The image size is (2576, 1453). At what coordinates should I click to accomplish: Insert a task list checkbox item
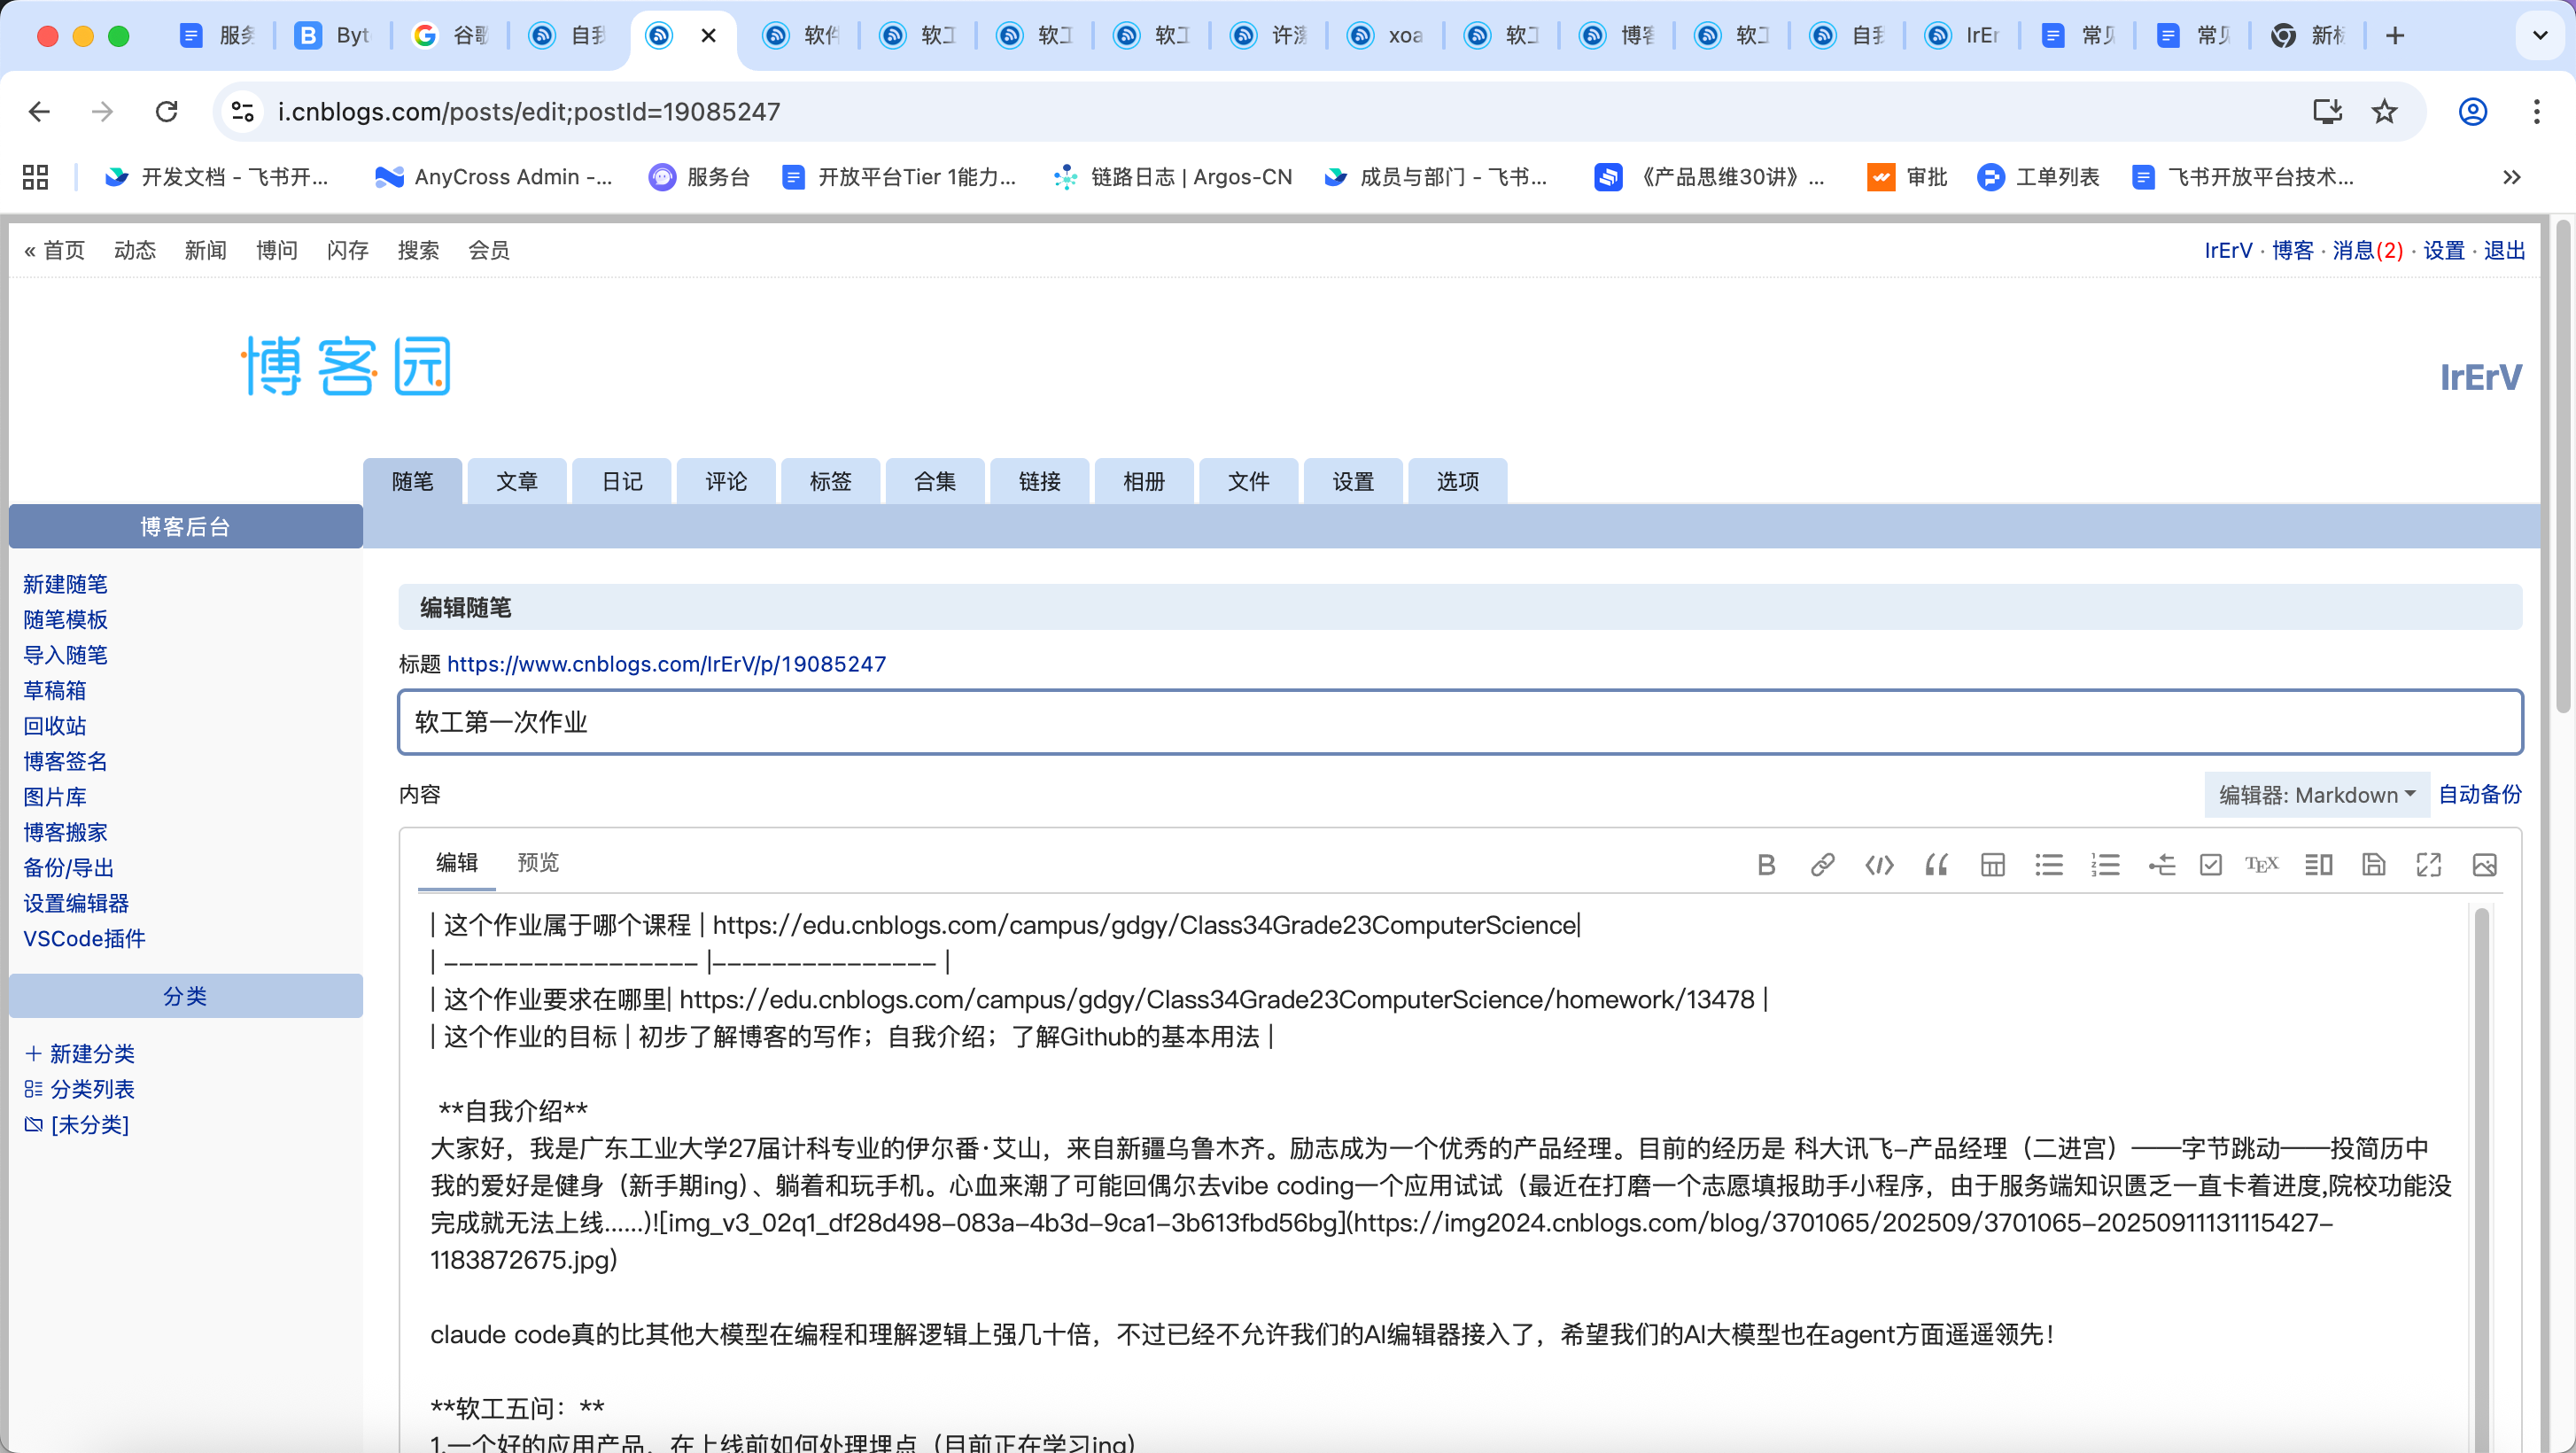tap(2211, 865)
